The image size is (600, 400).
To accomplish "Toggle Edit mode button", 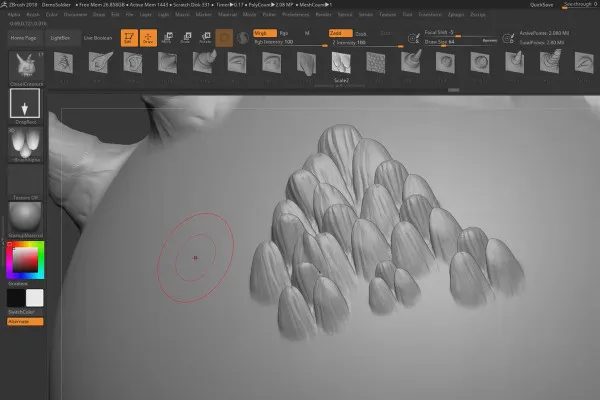I will (129, 38).
